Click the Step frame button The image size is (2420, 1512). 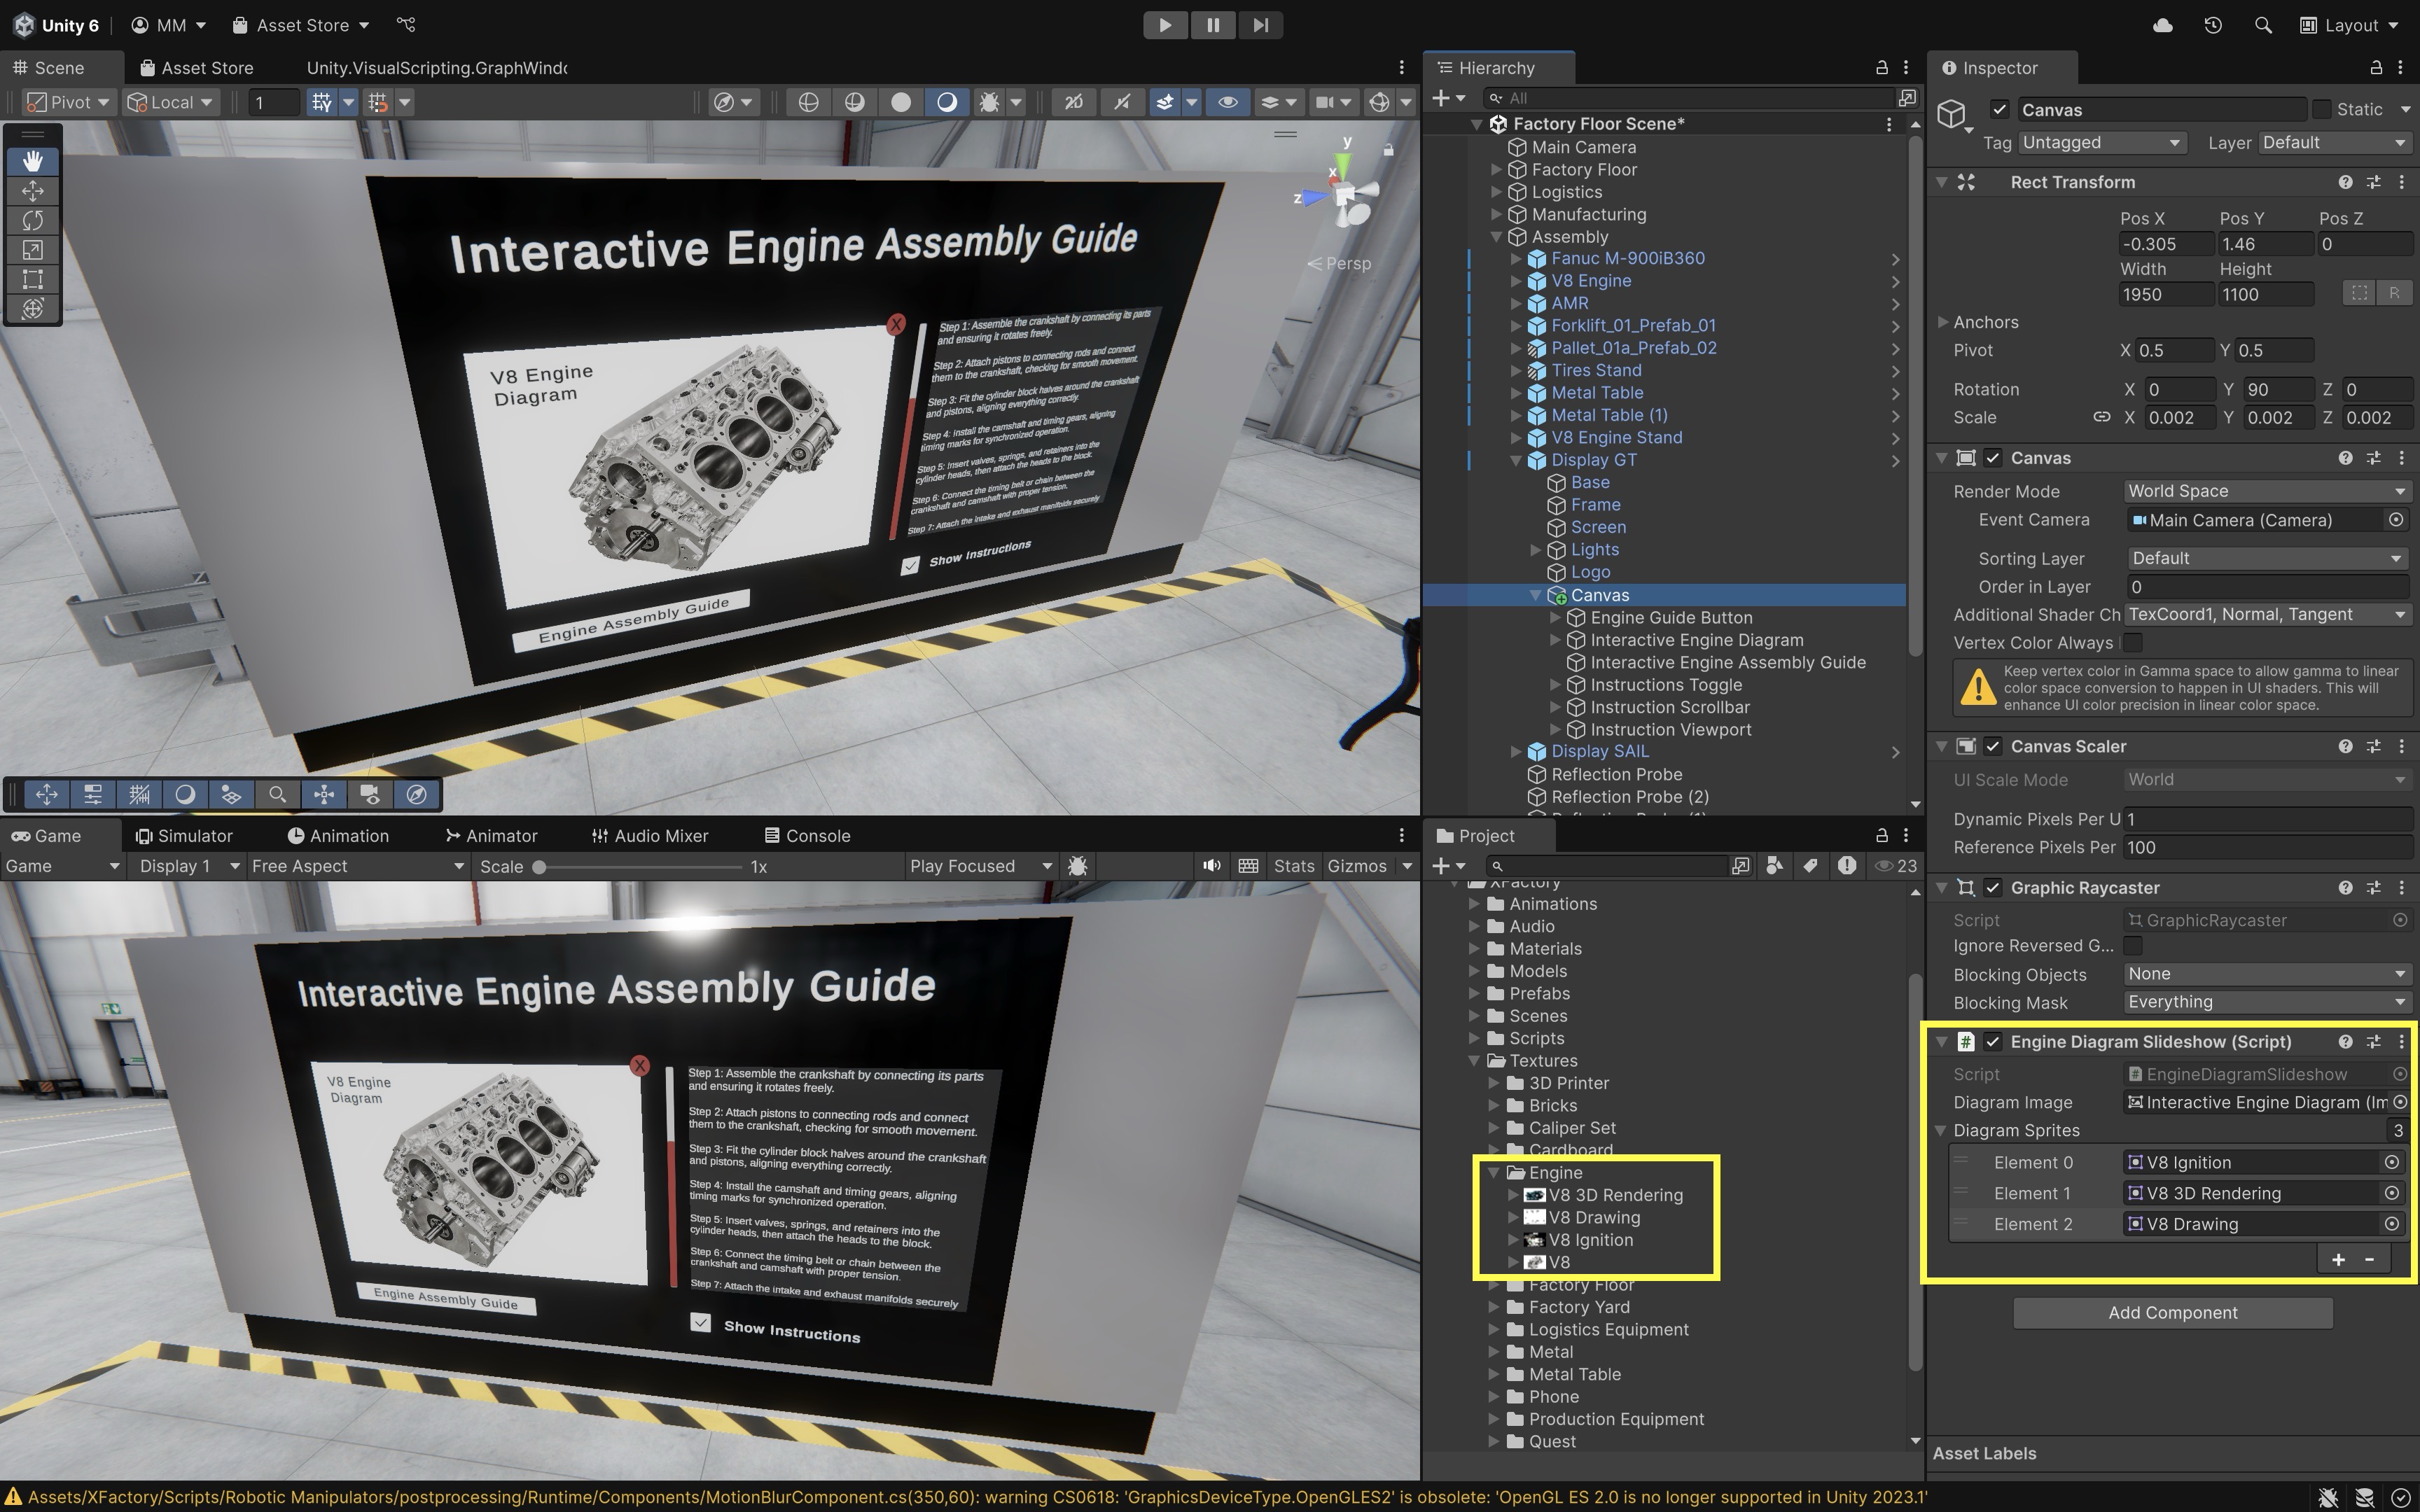point(1260,25)
